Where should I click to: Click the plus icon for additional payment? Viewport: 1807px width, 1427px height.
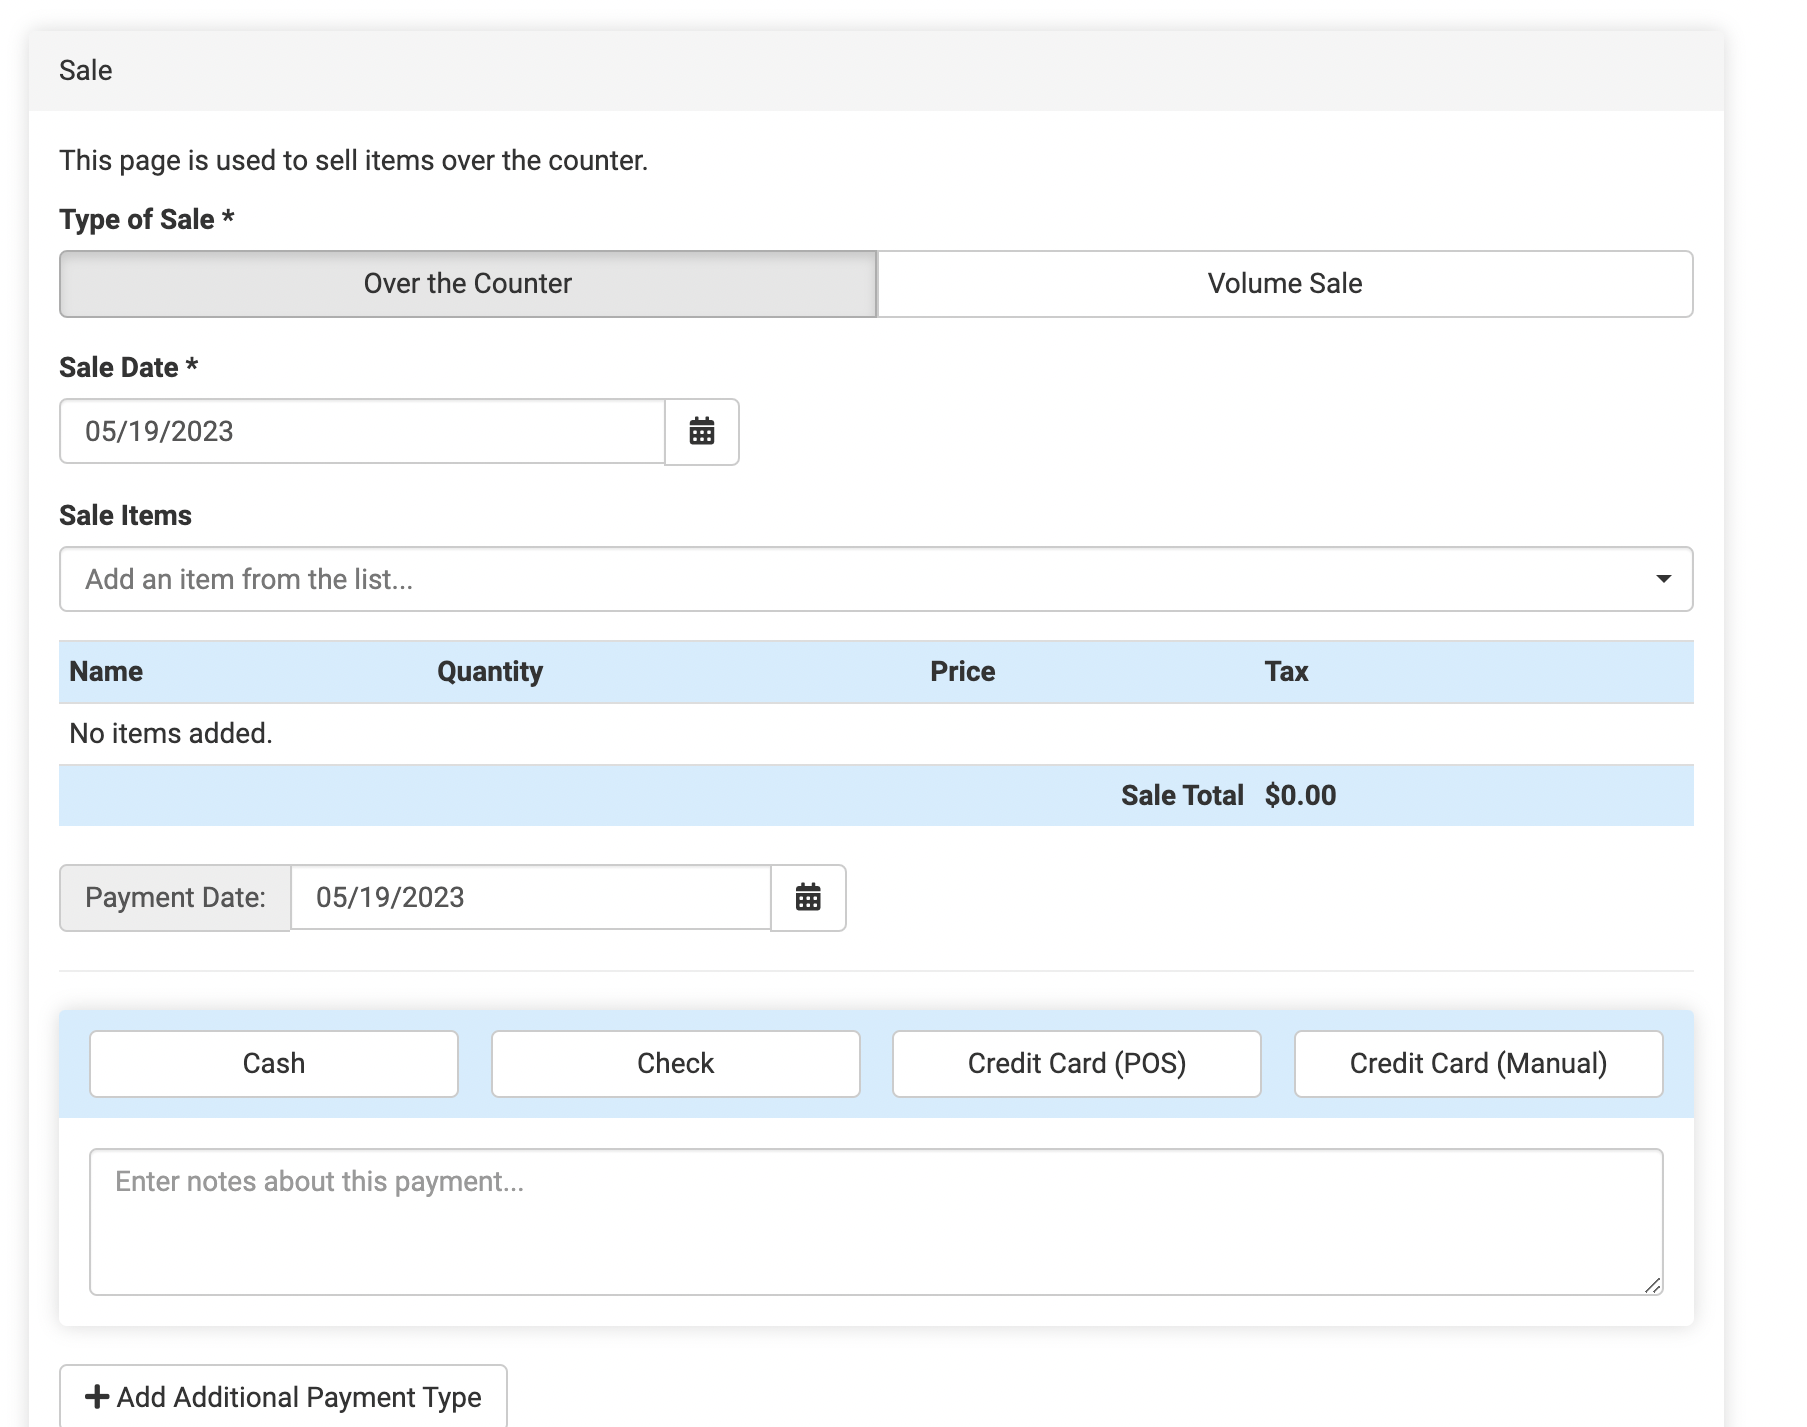(x=97, y=1396)
